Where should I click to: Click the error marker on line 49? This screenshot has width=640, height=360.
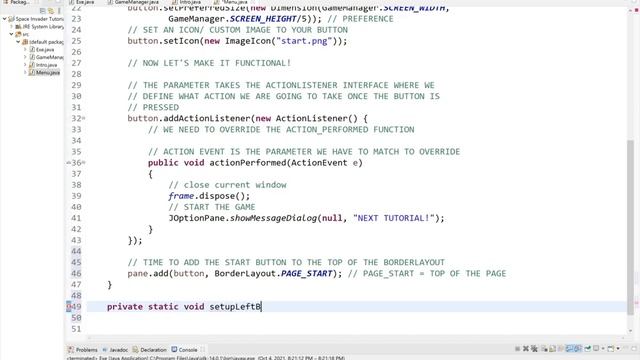(69, 307)
